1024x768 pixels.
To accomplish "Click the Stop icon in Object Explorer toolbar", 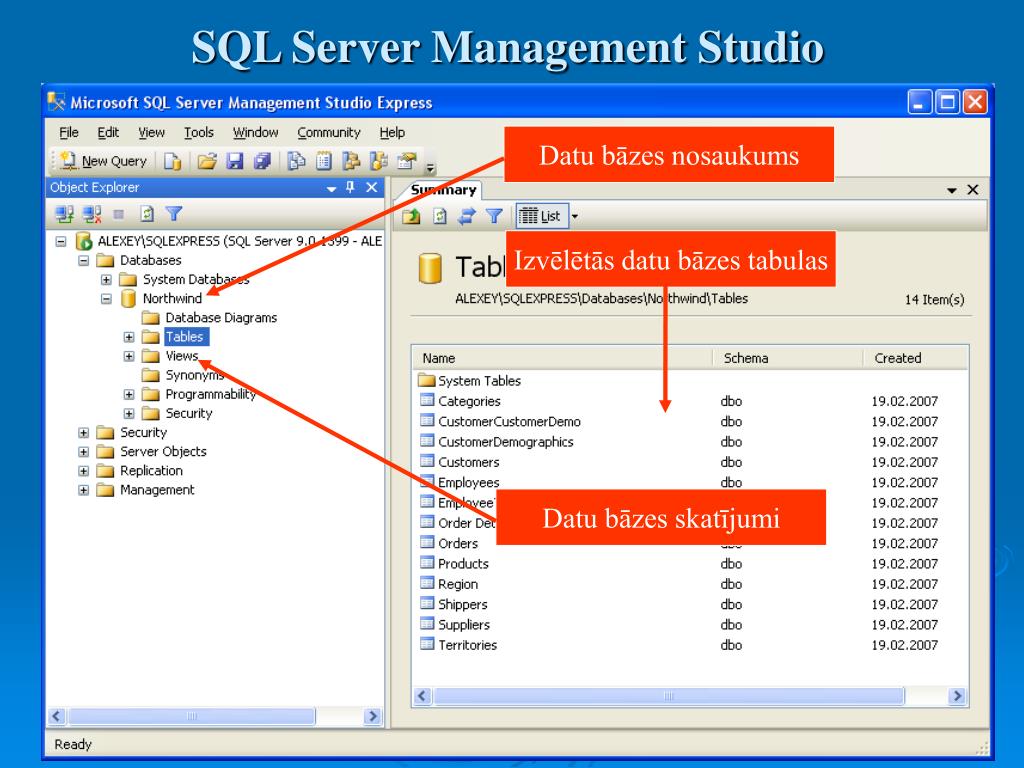I will [119, 214].
